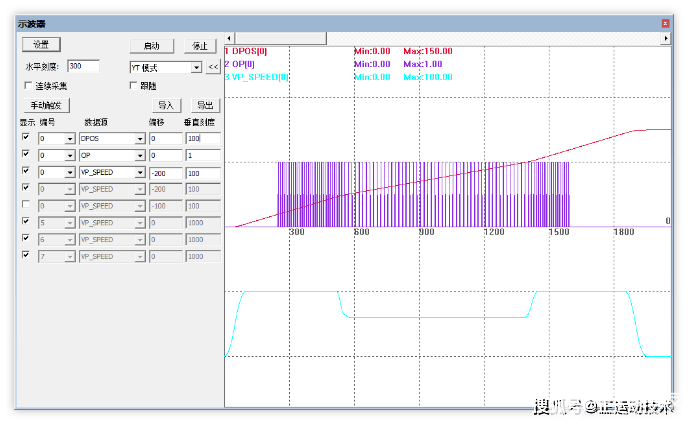This screenshot has height=424, width=688.
Task: Click the 手动触发 manual trigger button
Action: pos(46,104)
